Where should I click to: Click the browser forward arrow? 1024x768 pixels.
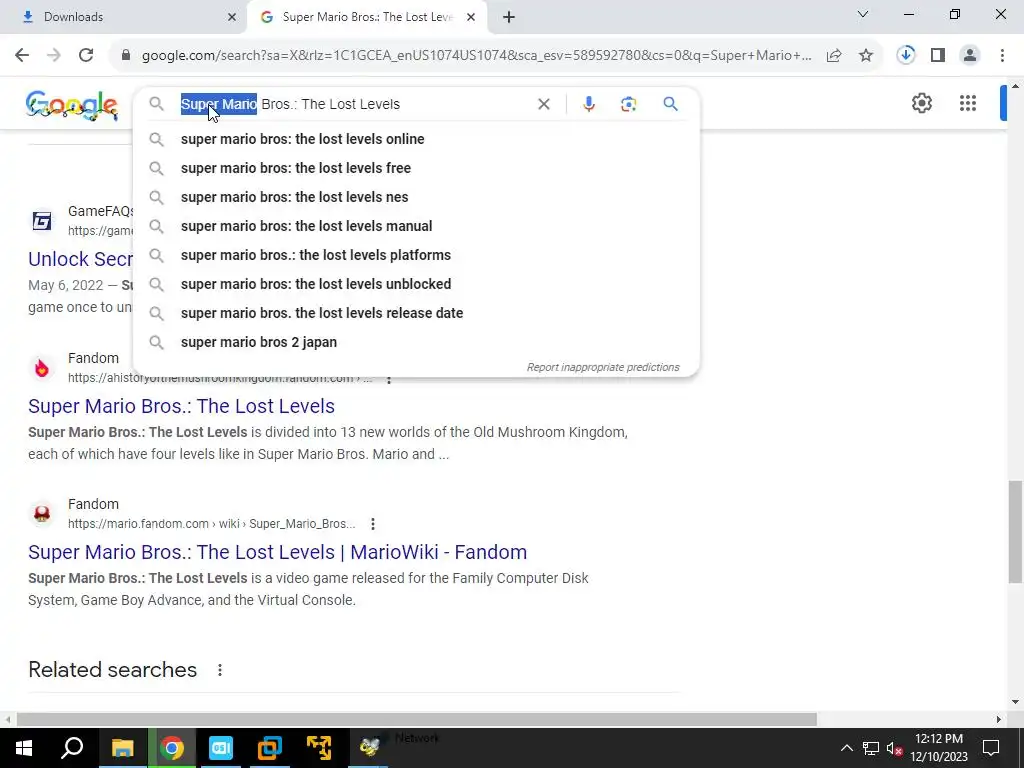coord(54,56)
